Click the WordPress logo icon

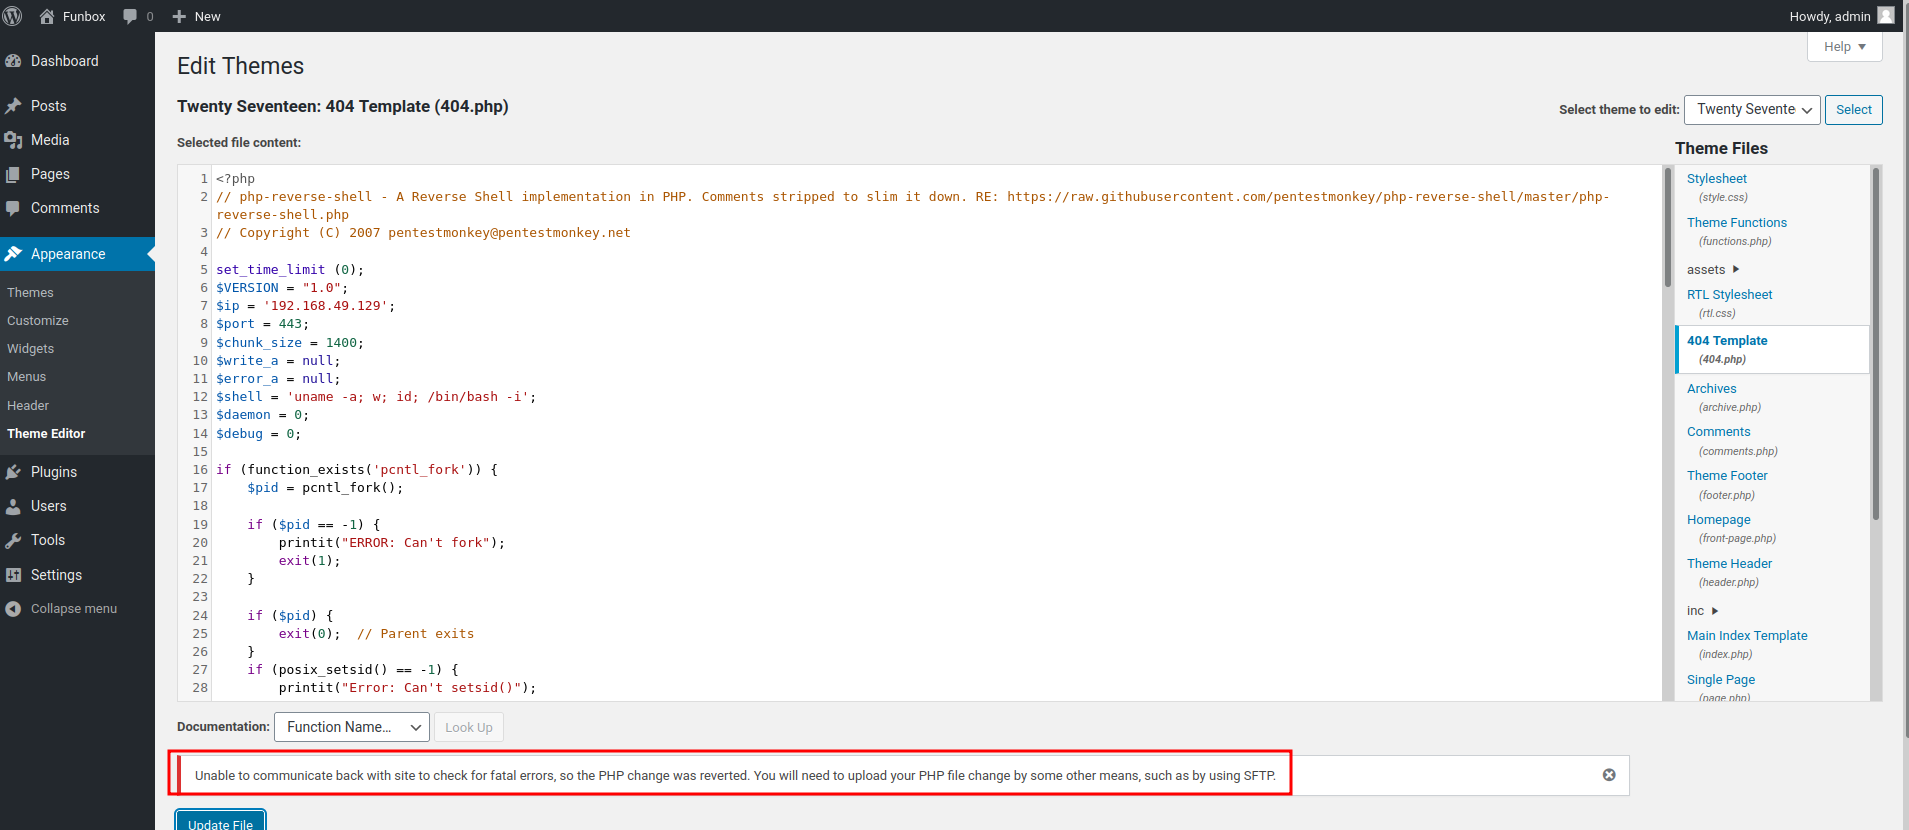tap(13, 16)
